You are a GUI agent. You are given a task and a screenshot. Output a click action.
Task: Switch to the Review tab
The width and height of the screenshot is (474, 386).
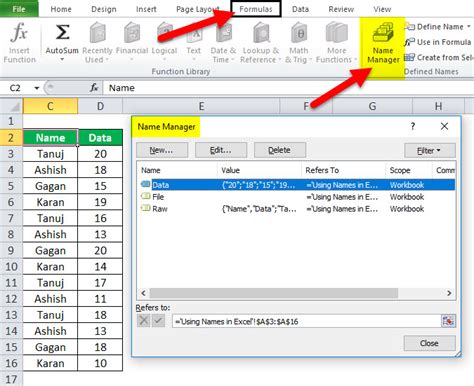[x=341, y=9]
